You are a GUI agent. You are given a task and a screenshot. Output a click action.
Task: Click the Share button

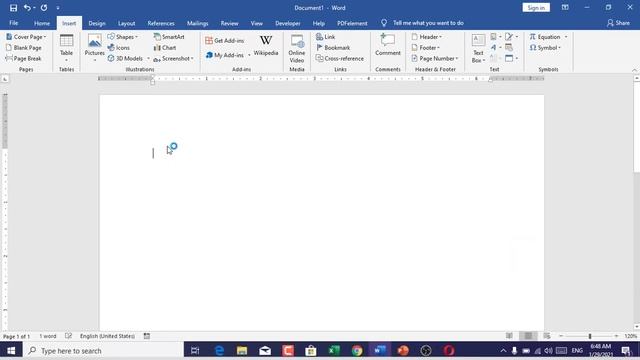618,23
